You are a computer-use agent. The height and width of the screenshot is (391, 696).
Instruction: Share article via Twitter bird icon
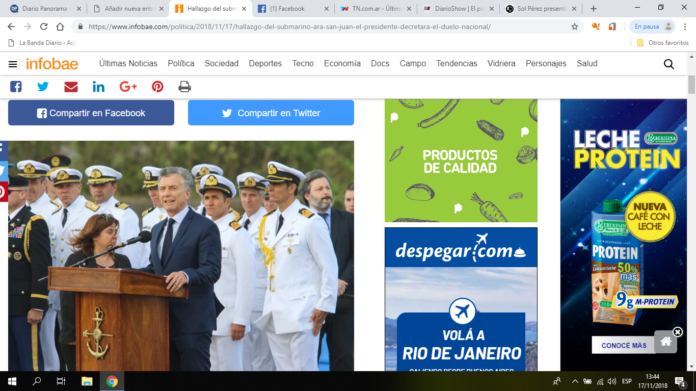(x=43, y=87)
